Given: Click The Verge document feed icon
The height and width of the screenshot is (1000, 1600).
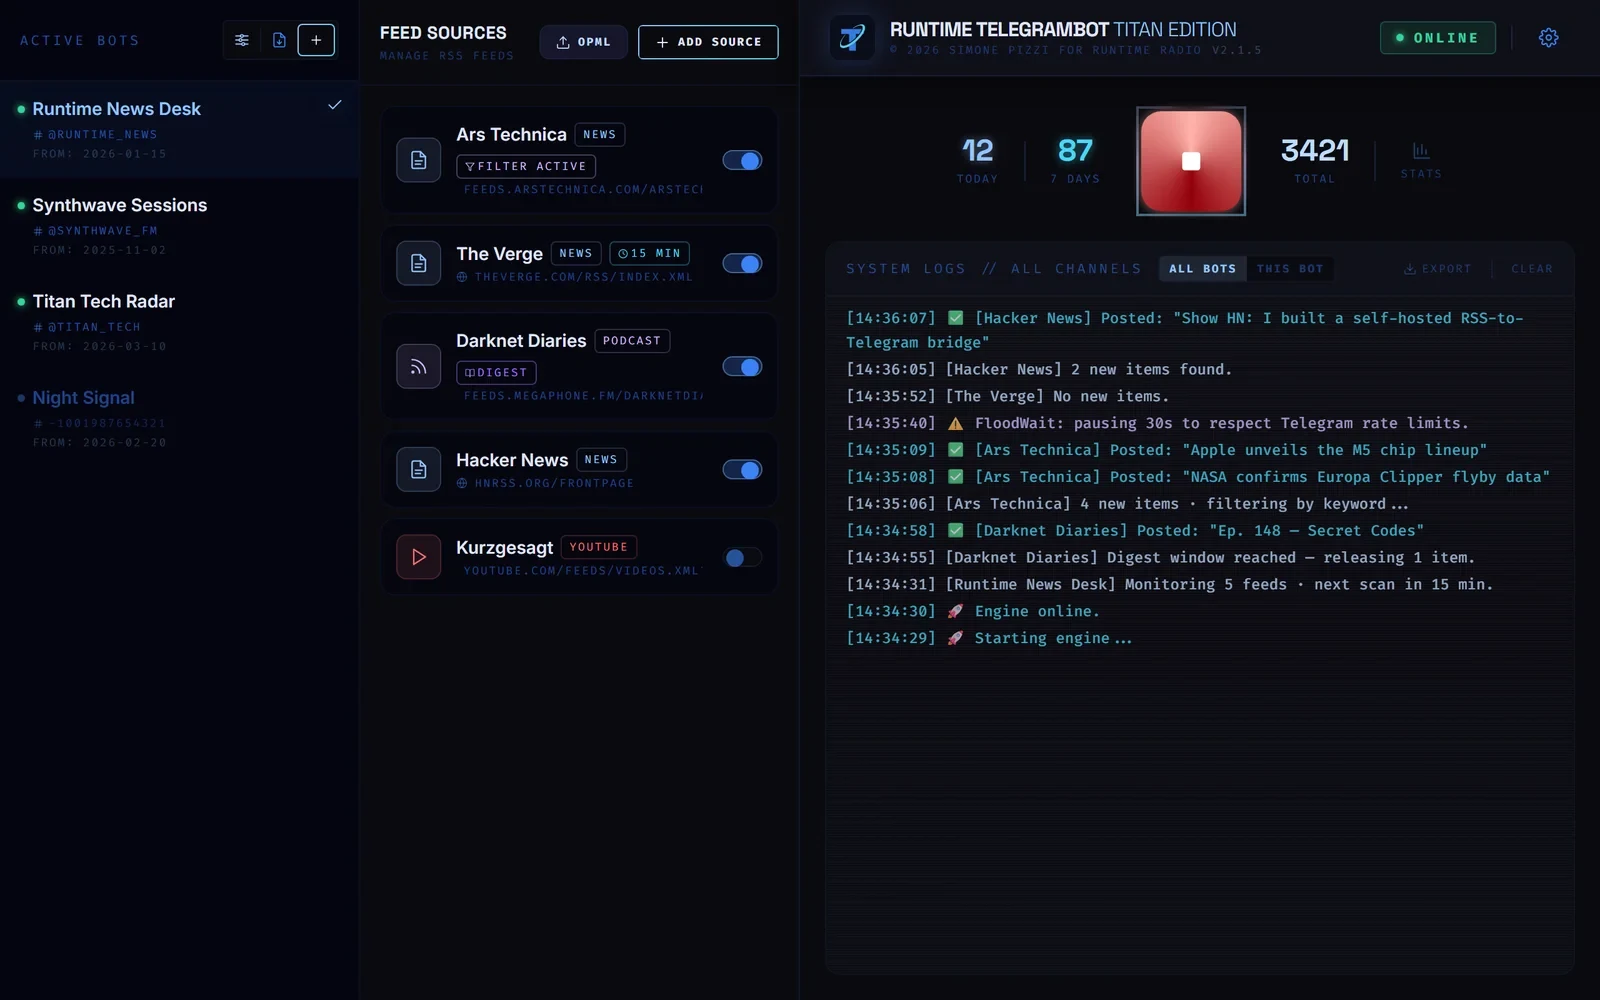Looking at the screenshot, I should point(419,263).
